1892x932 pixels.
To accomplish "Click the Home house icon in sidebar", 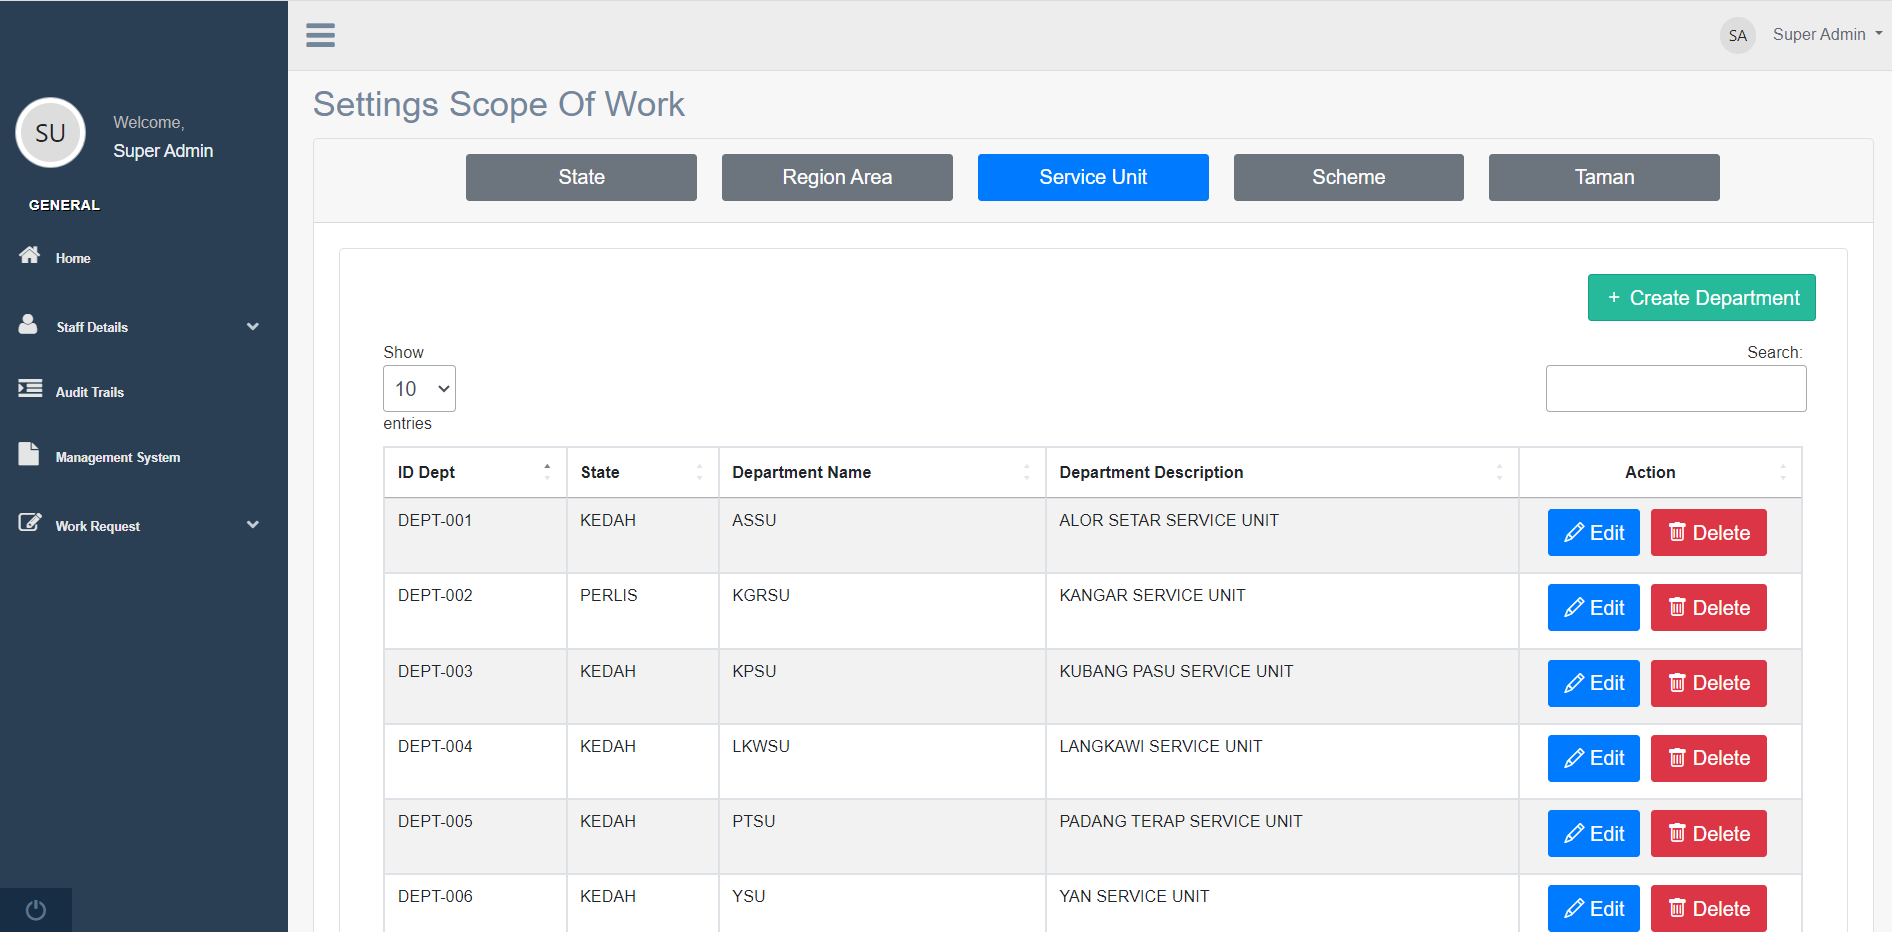I will click(x=30, y=255).
